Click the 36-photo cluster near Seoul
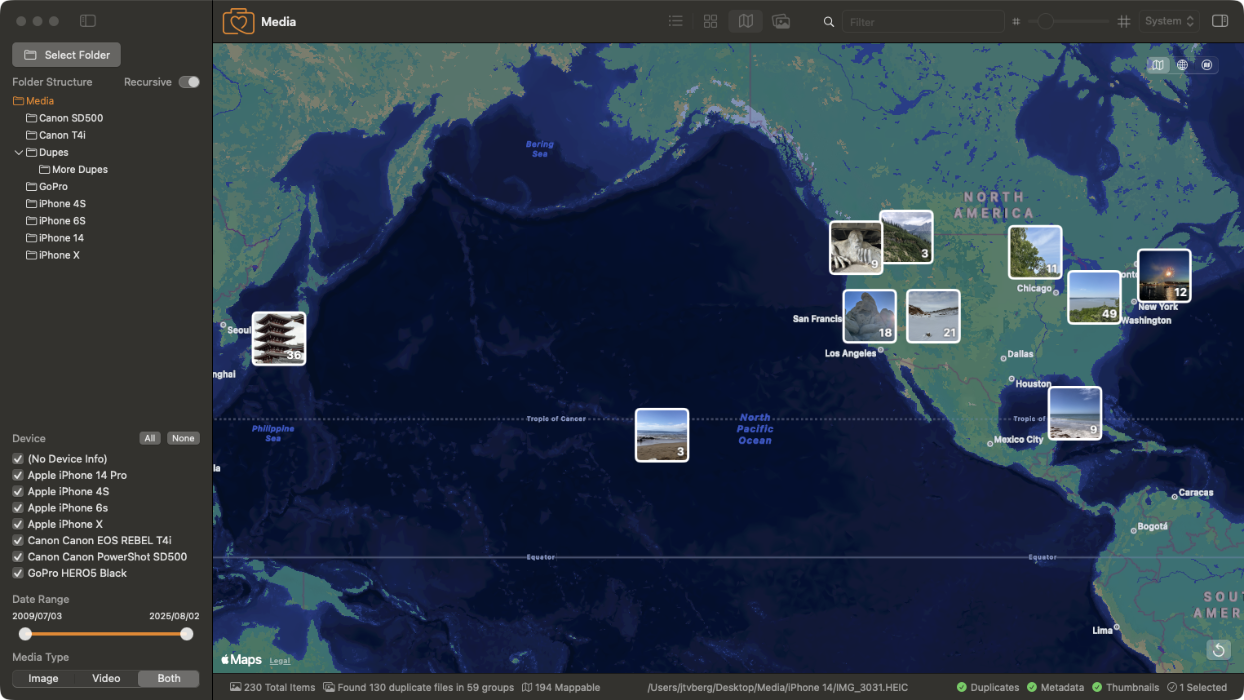 [279, 337]
